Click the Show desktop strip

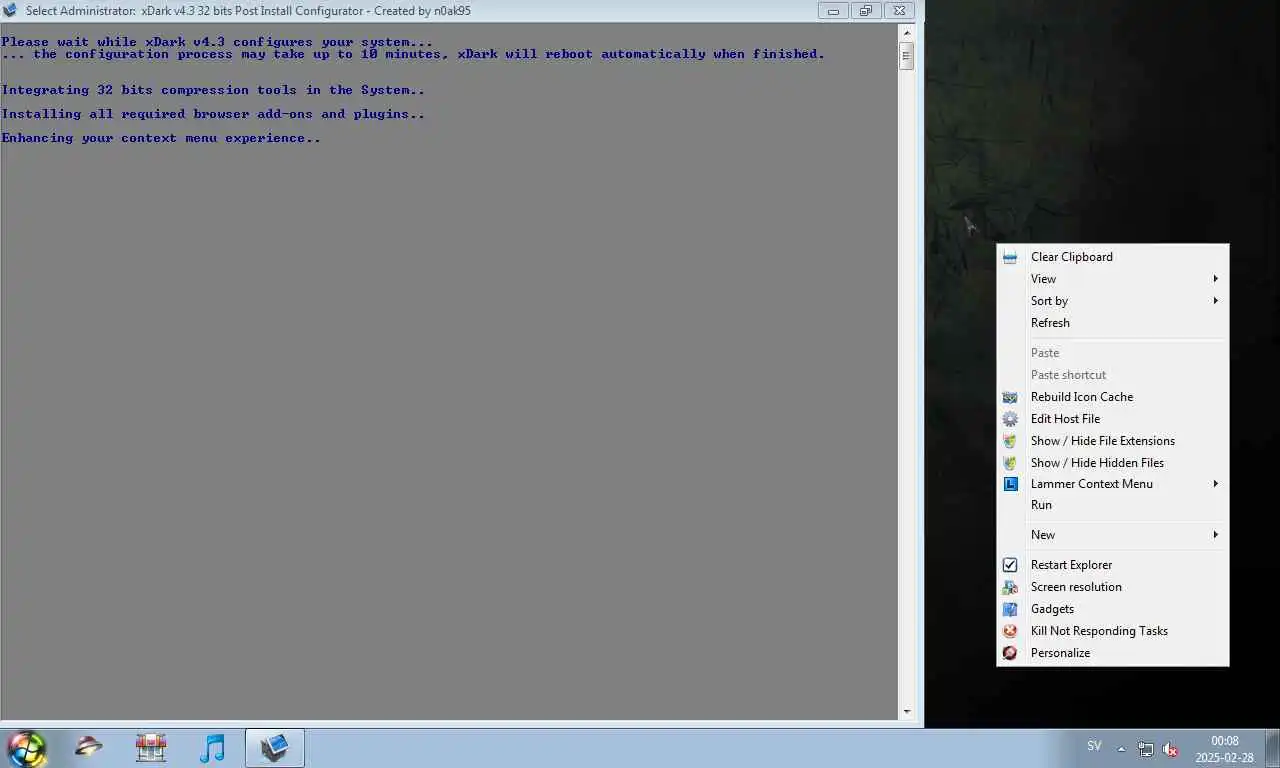[x=1272, y=748]
